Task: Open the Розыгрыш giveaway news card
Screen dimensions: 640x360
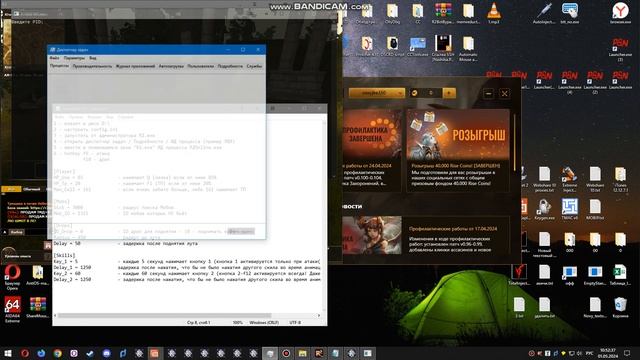Action: 458,151
